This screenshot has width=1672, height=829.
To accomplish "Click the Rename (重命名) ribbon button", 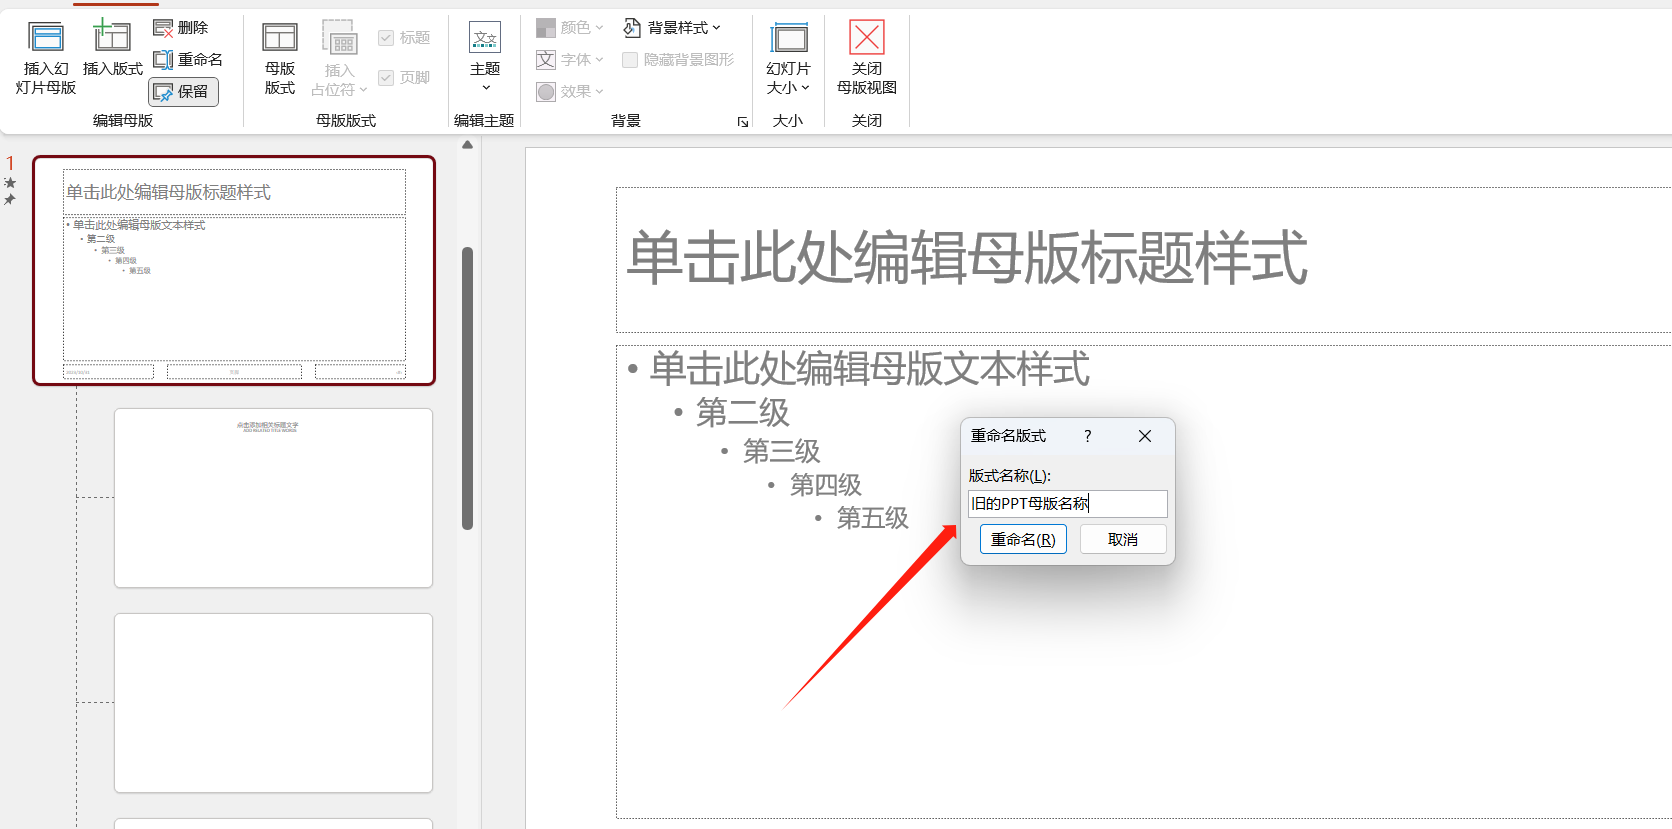I will [188, 60].
